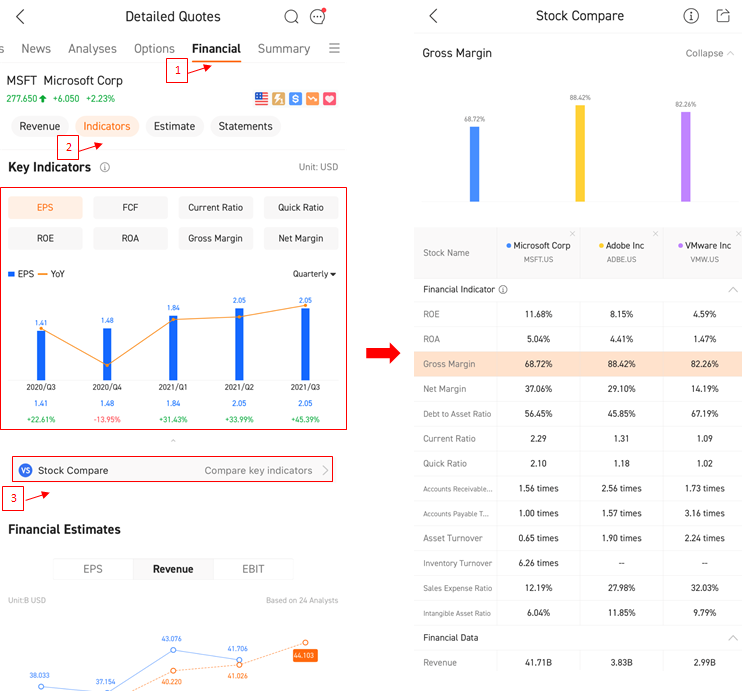Remove Adobe Inc from comparison
The image size is (742, 691).
click(x=655, y=233)
